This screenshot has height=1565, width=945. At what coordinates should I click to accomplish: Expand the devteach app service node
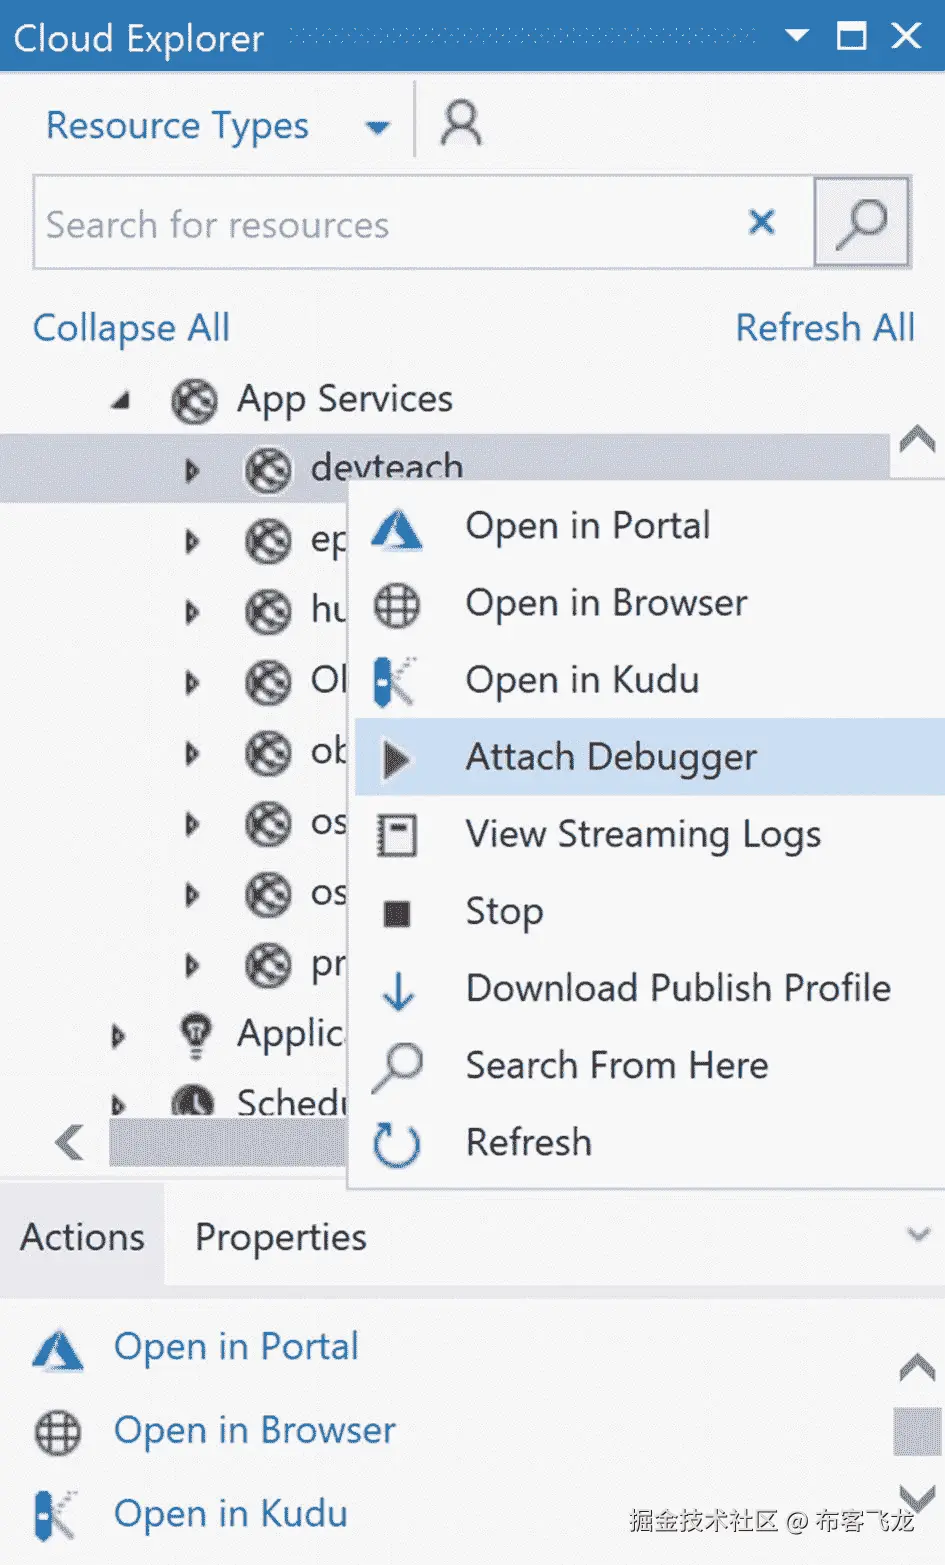point(192,470)
